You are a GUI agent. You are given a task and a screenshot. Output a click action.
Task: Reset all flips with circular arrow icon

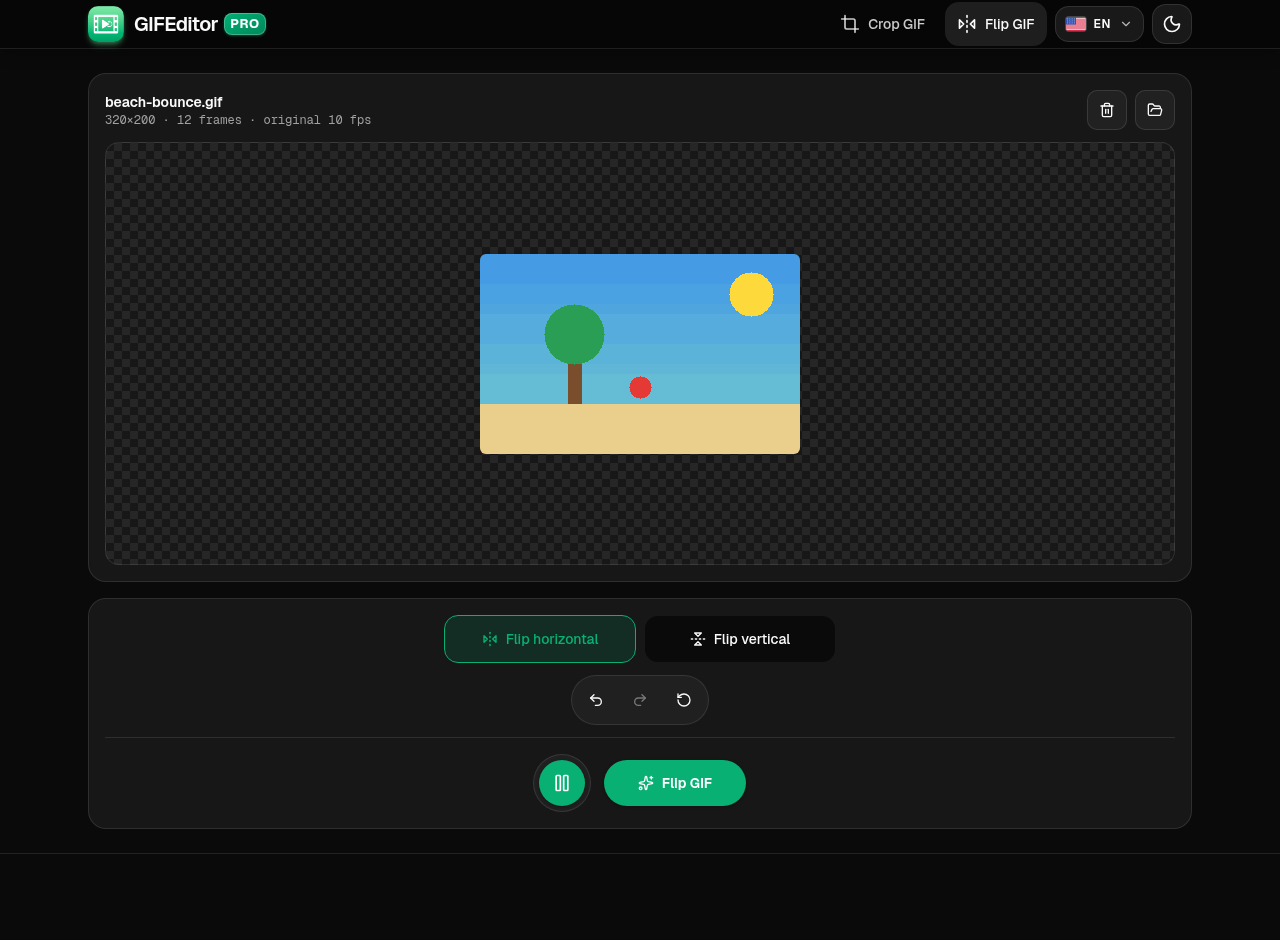pos(684,700)
